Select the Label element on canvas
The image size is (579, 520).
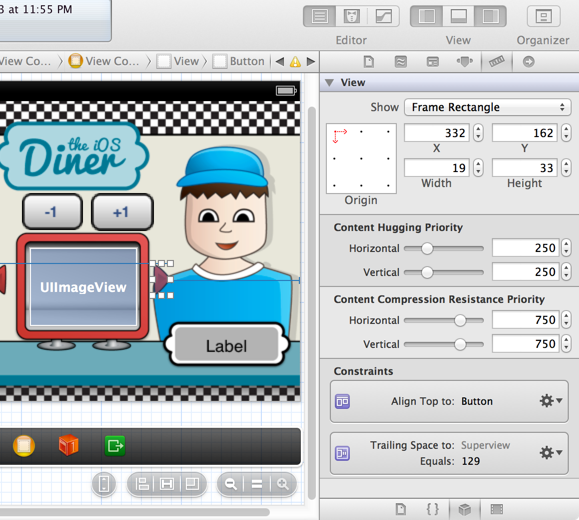[x=226, y=346]
